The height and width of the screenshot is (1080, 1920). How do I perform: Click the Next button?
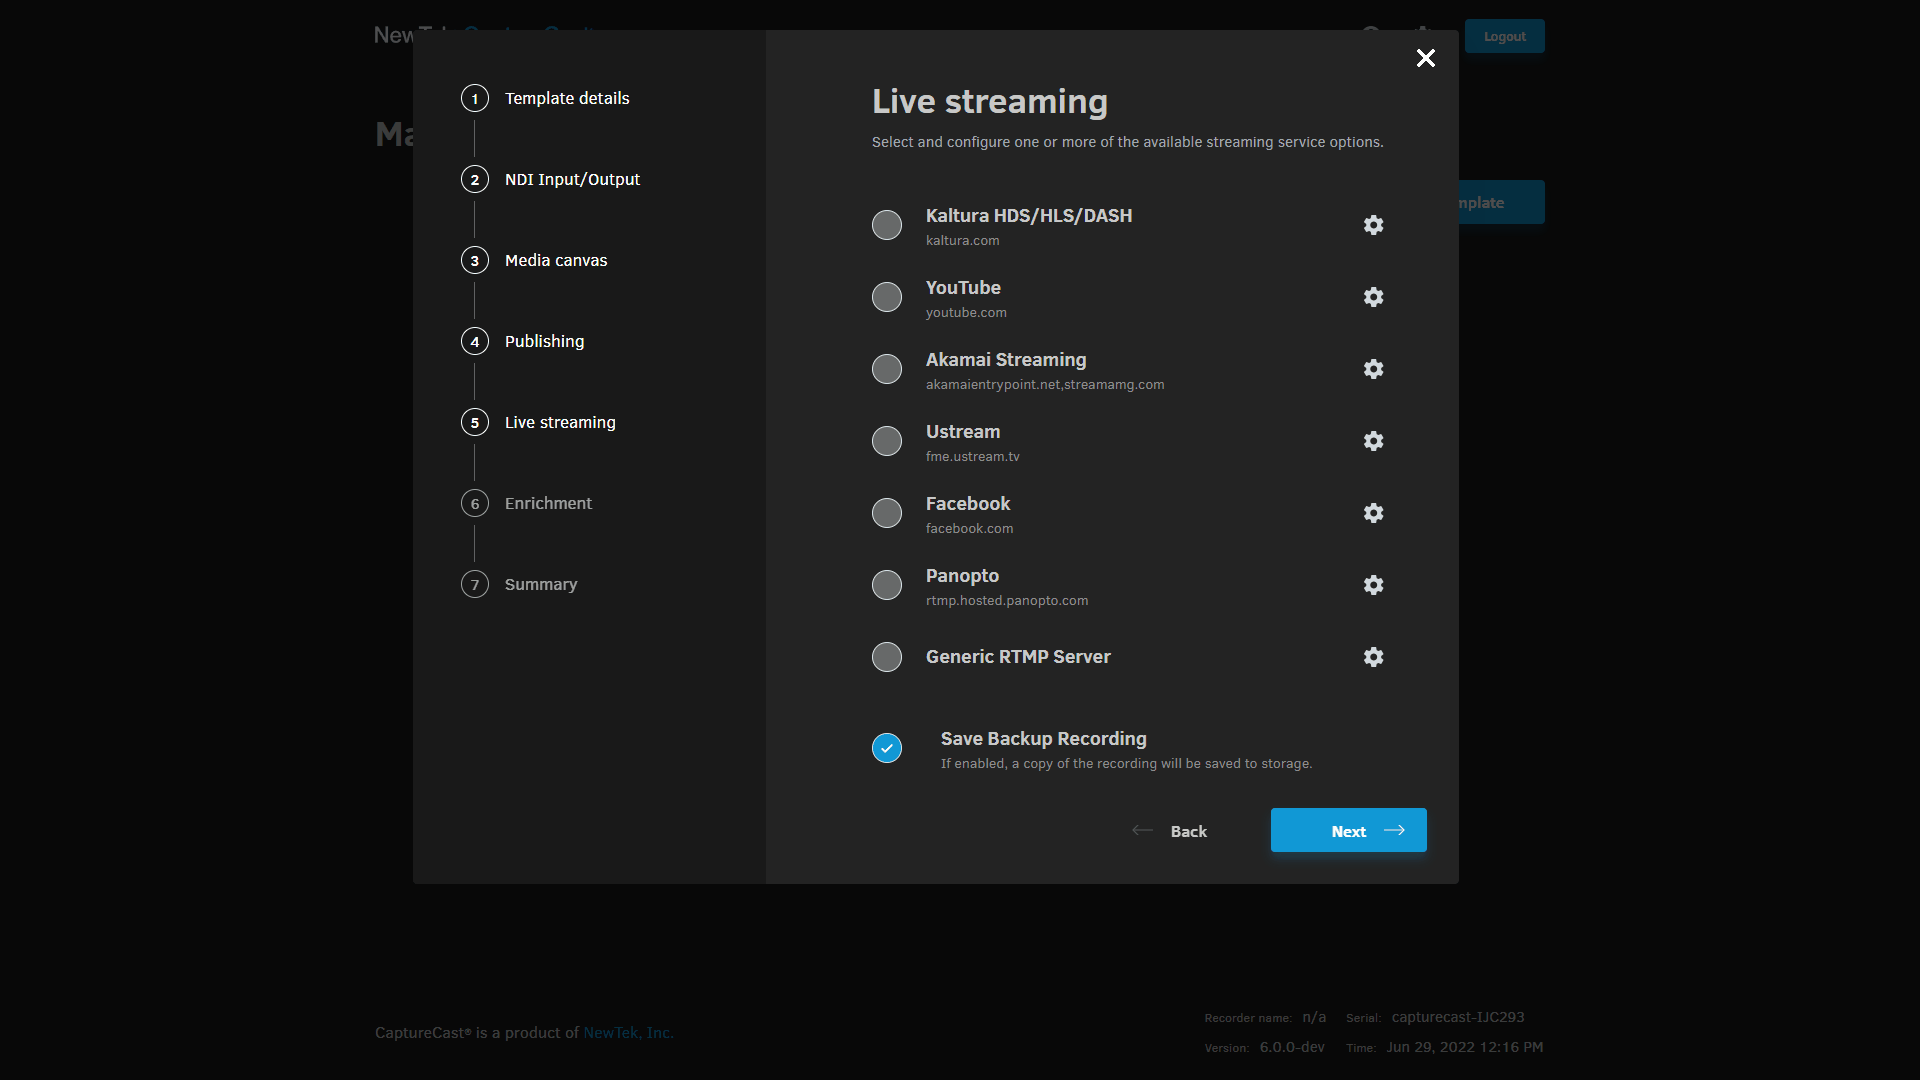(1347, 830)
